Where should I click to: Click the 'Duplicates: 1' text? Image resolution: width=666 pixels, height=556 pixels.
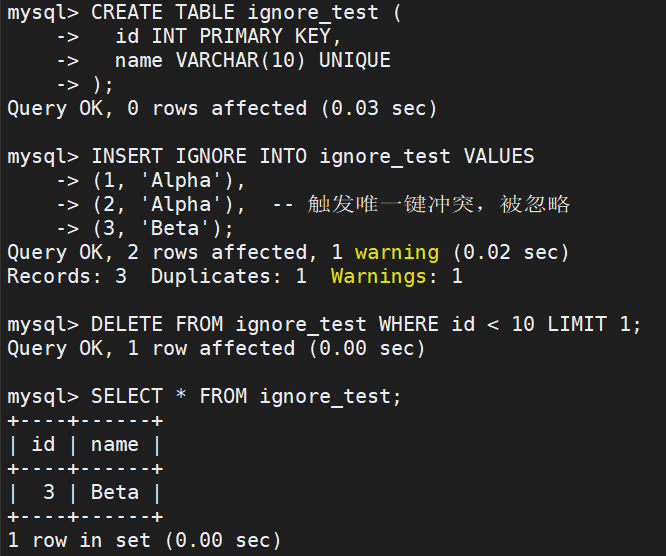(x=228, y=276)
